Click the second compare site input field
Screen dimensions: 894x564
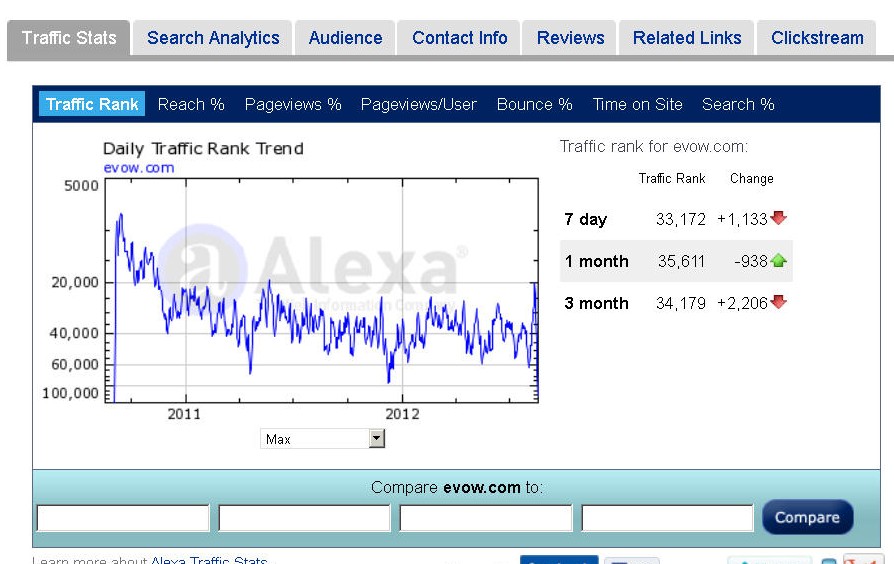pos(304,518)
